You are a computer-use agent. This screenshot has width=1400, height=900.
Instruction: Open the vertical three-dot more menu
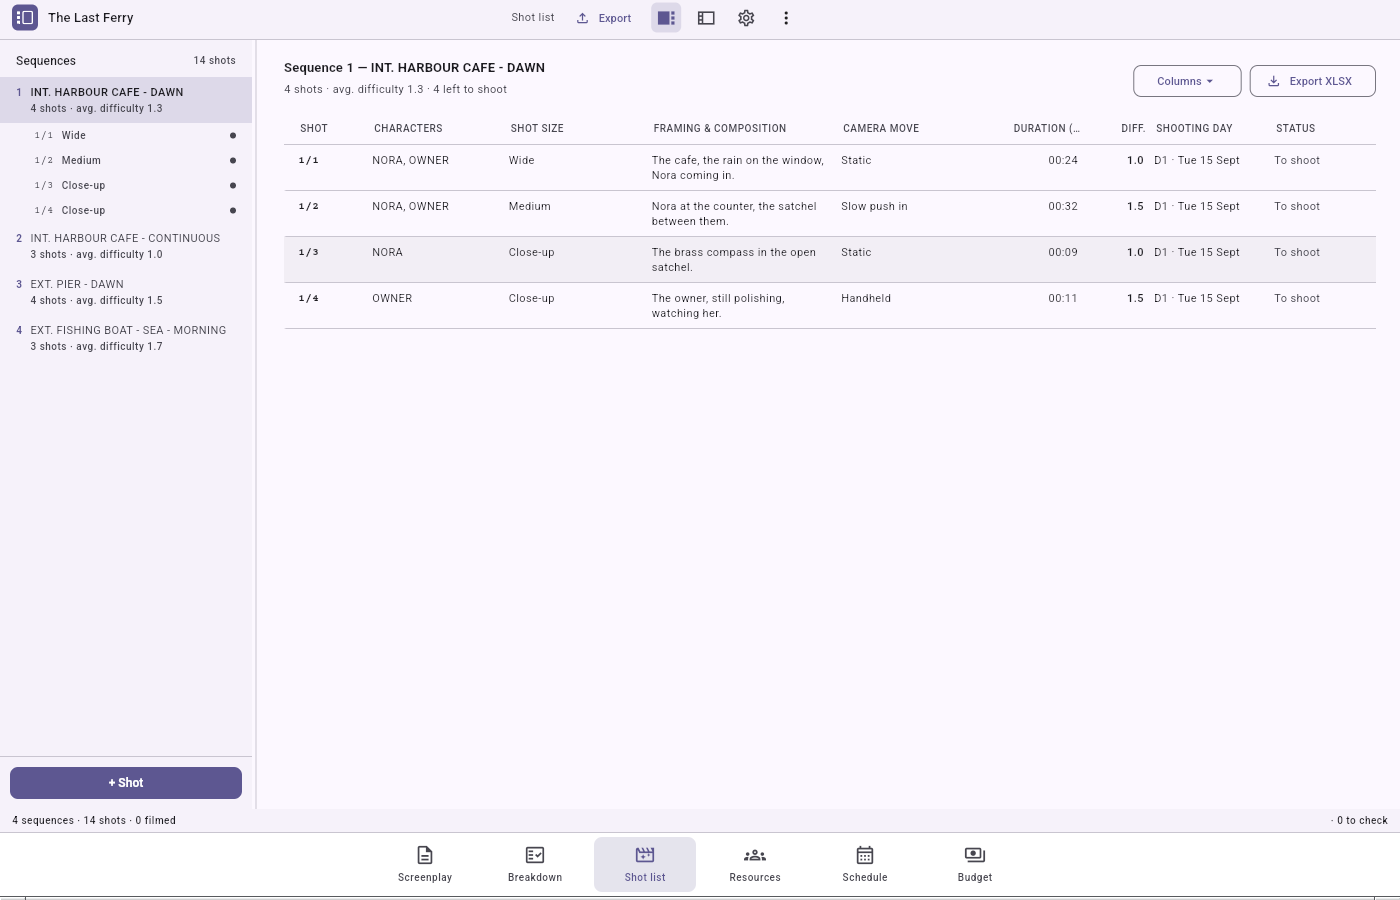click(786, 18)
